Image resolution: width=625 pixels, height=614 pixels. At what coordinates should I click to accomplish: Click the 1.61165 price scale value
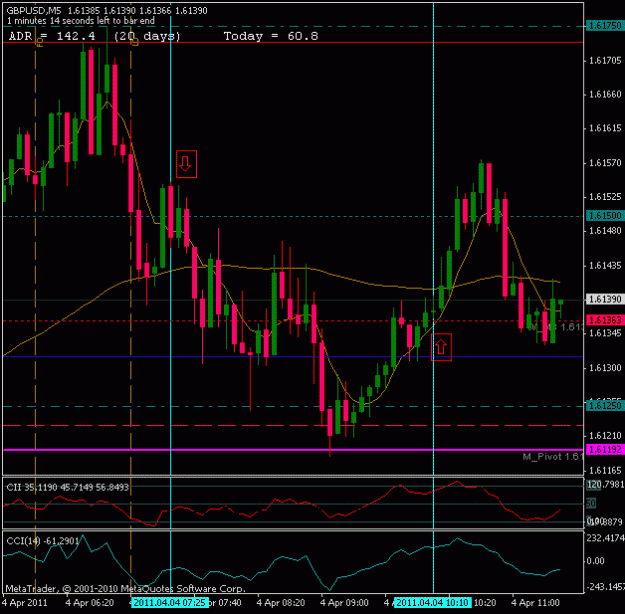pyautogui.click(x=605, y=470)
